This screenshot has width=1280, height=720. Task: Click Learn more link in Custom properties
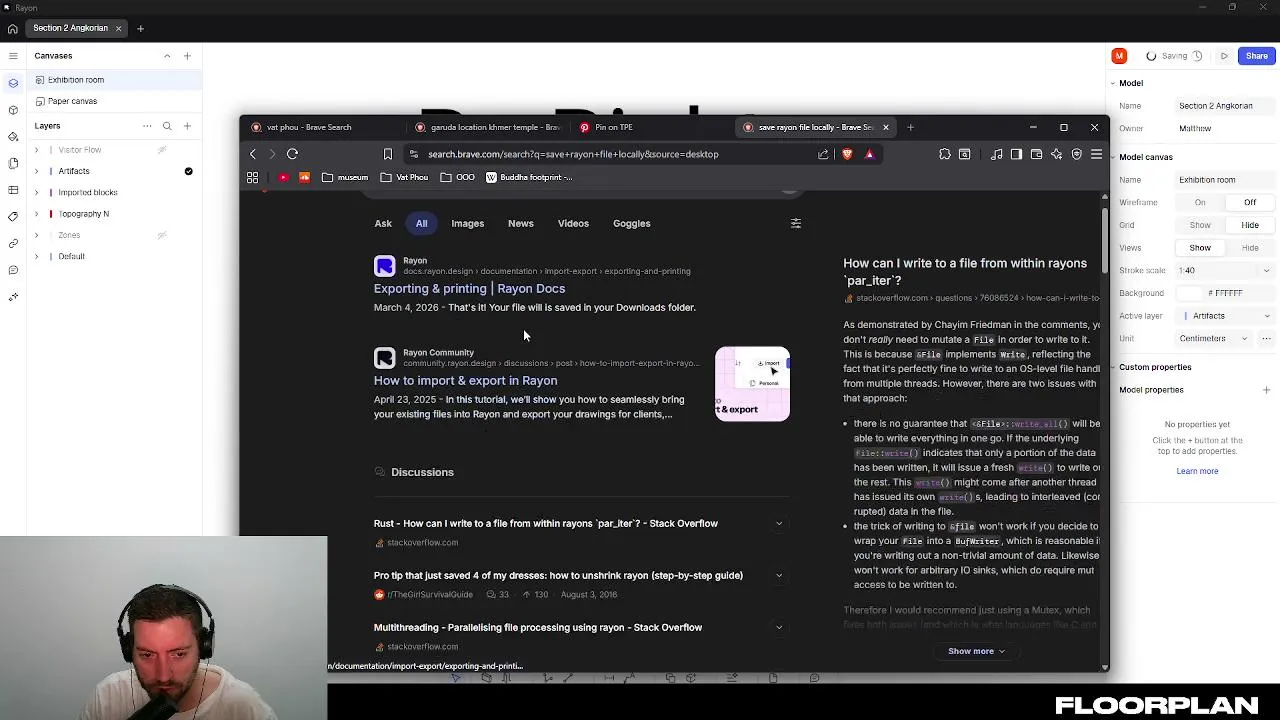pyautogui.click(x=1197, y=471)
